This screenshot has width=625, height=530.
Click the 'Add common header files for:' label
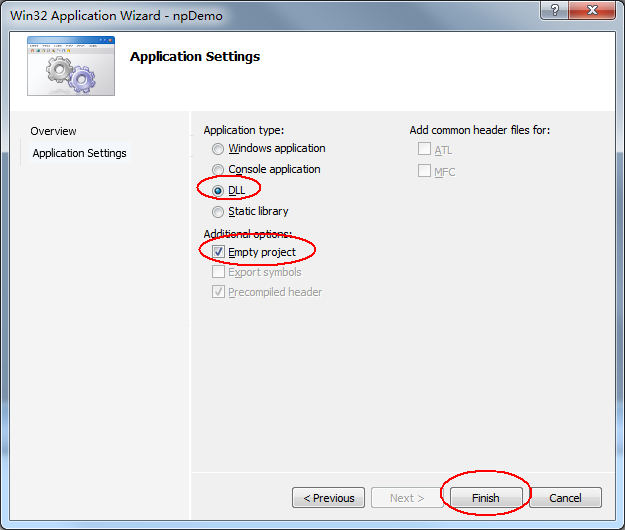point(480,130)
